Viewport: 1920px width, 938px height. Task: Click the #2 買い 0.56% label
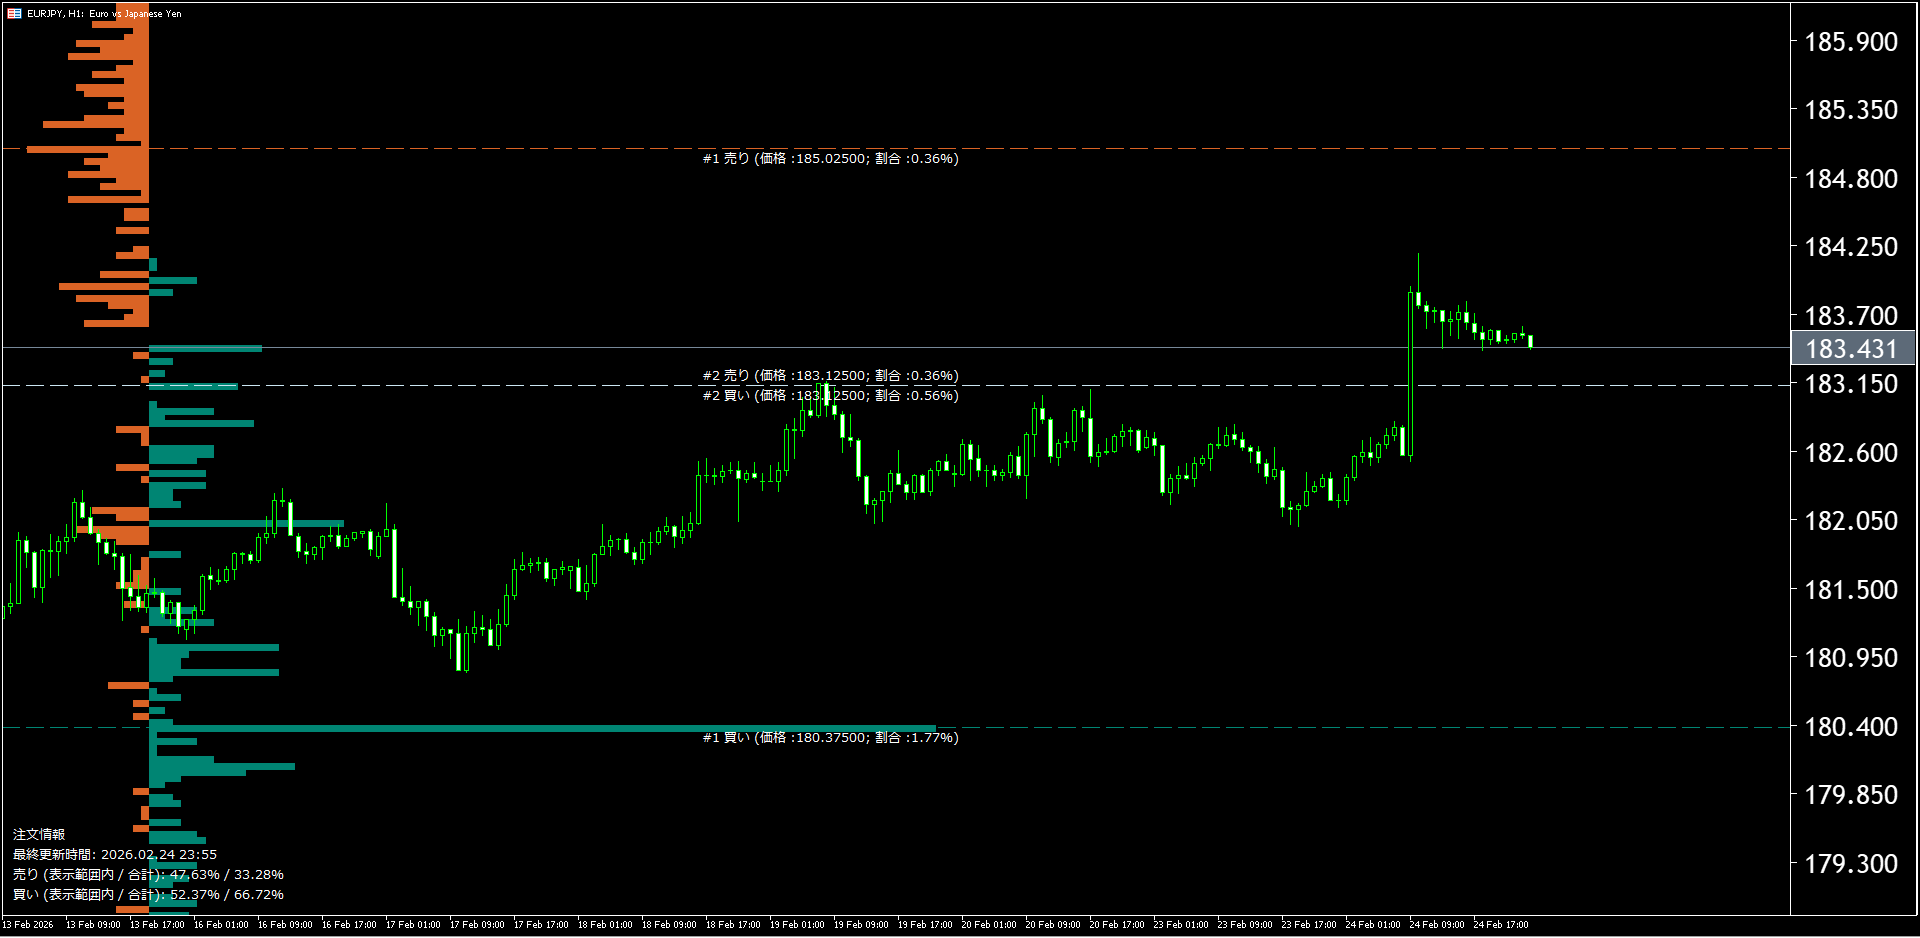(830, 395)
